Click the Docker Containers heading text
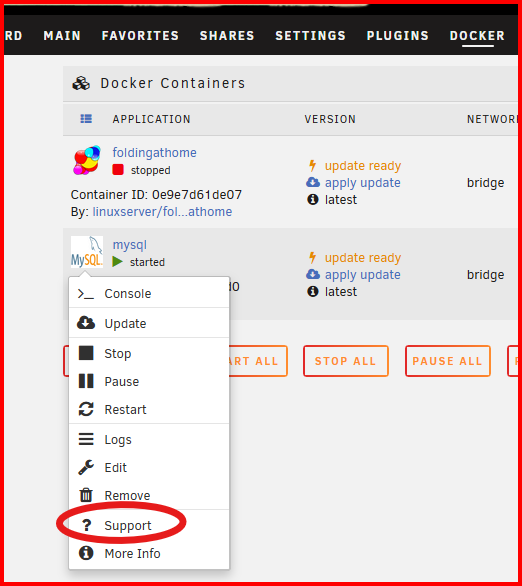Viewport: 522px width, 586px height. click(173, 83)
